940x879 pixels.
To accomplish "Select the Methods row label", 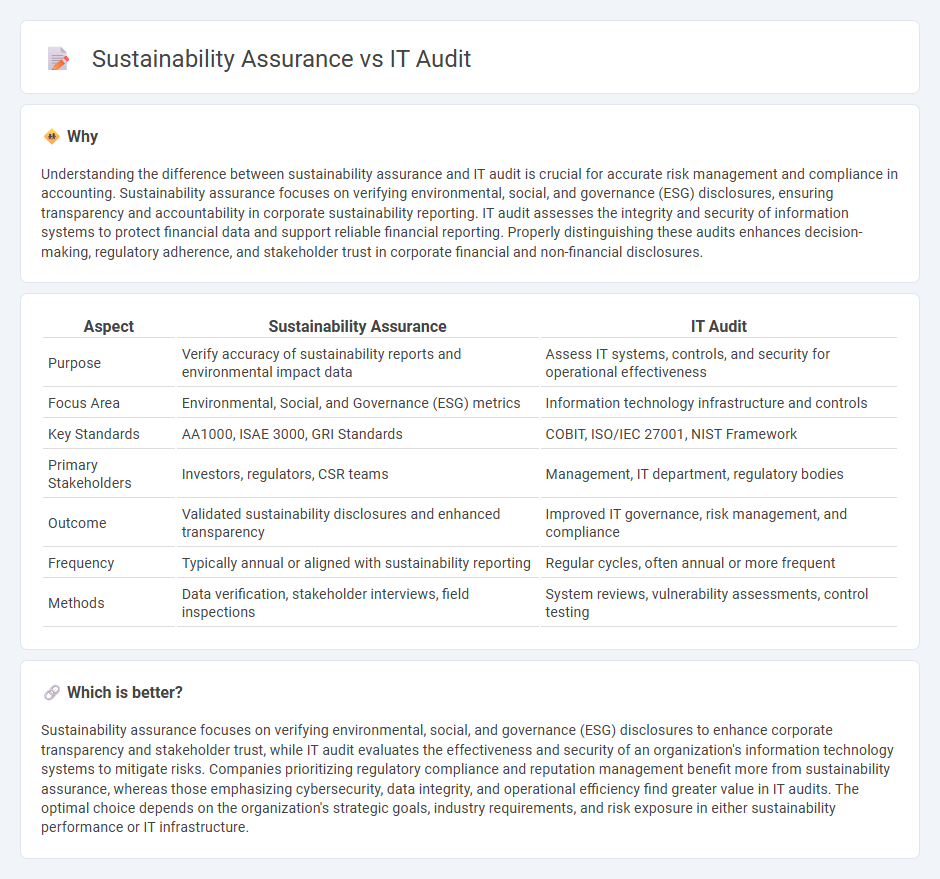I will 76,603.
